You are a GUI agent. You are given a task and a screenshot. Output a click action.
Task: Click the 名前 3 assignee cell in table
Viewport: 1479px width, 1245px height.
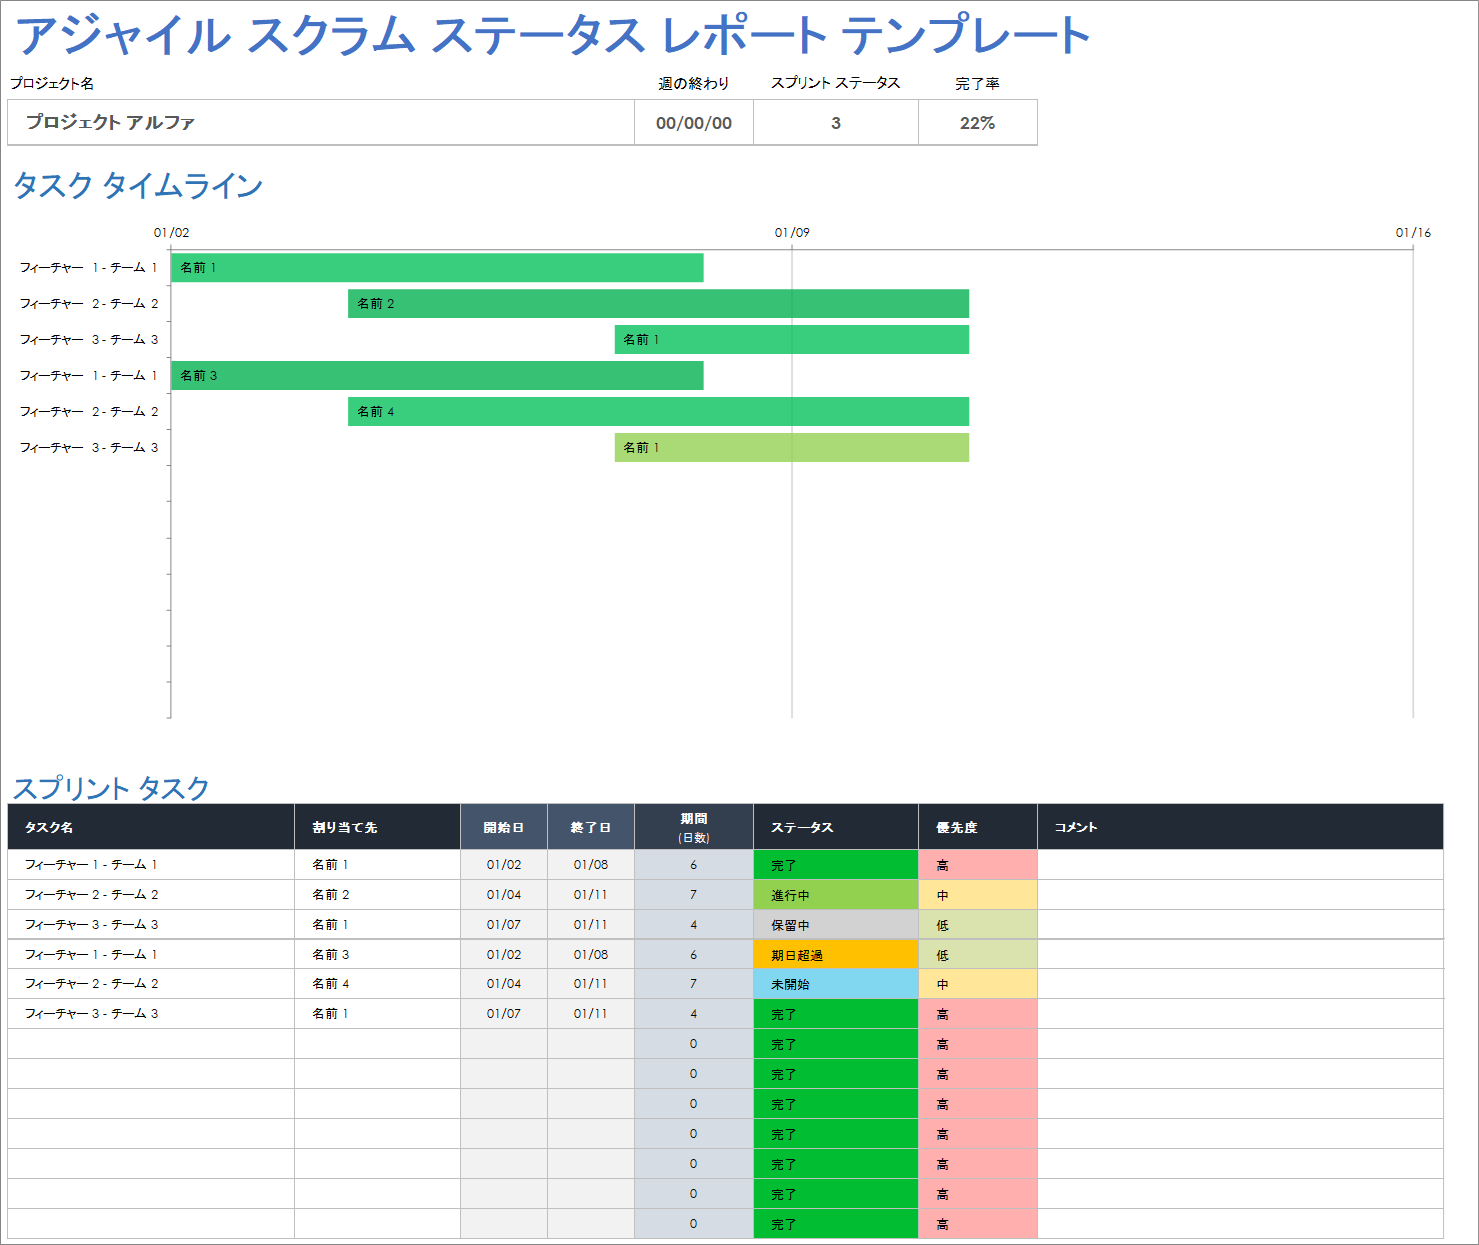coord(377,955)
